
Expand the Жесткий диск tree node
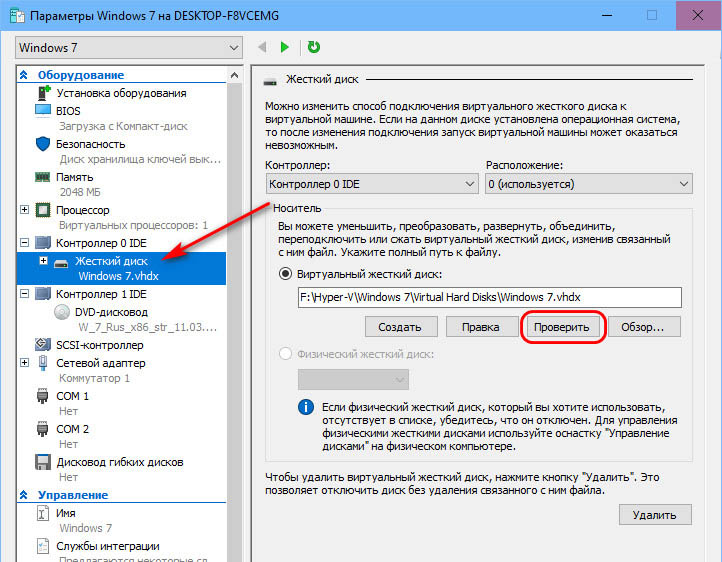[x=43, y=261]
